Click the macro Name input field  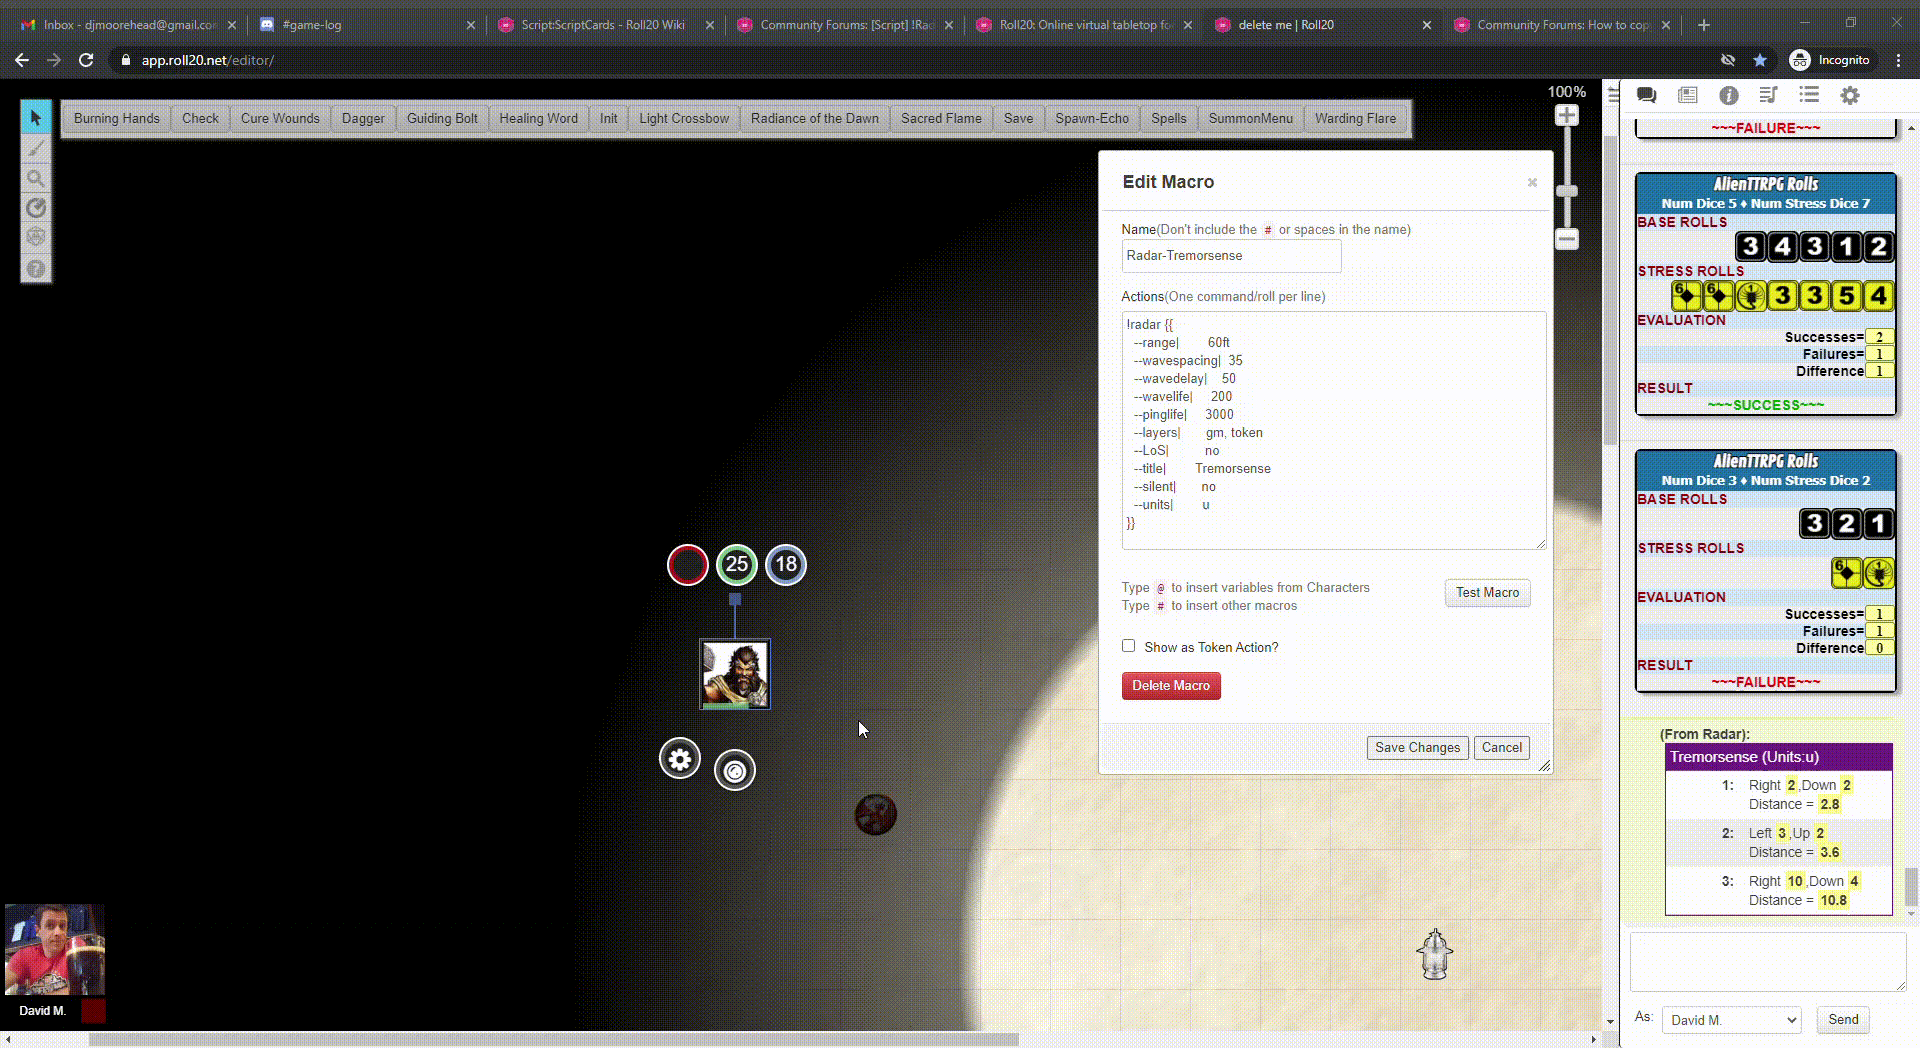pos(1230,256)
